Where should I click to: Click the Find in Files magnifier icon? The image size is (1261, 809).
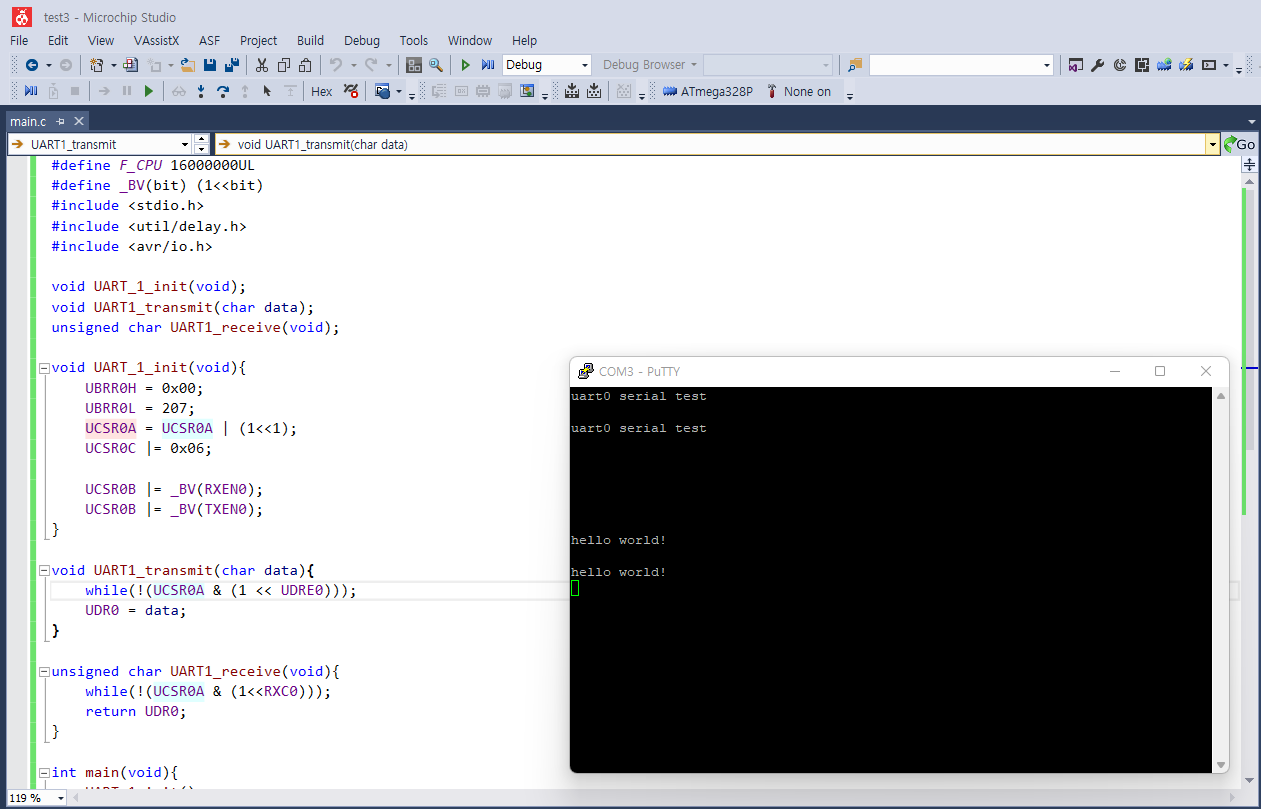[435, 65]
